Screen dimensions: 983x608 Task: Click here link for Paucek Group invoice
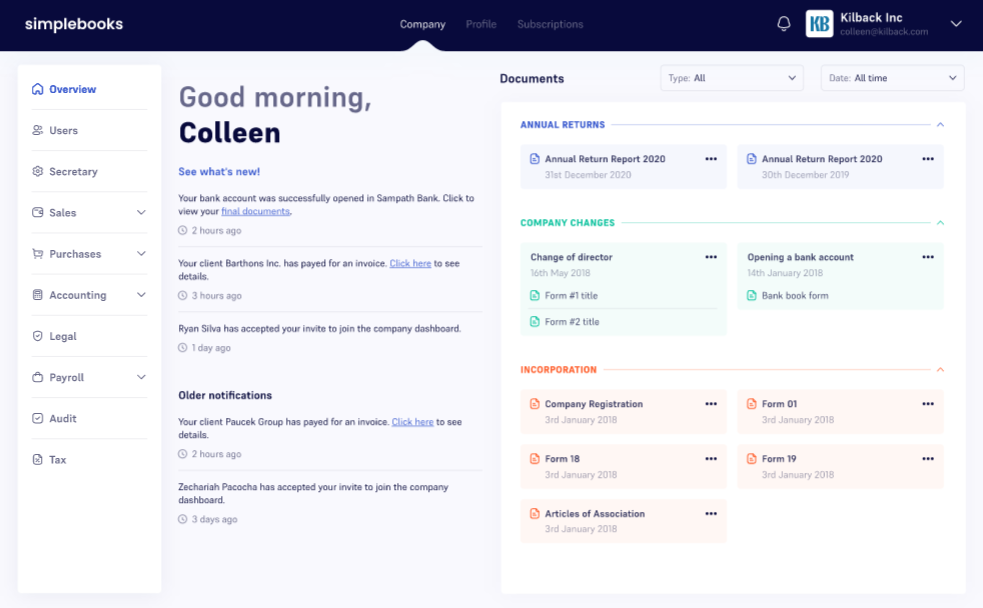(413, 422)
